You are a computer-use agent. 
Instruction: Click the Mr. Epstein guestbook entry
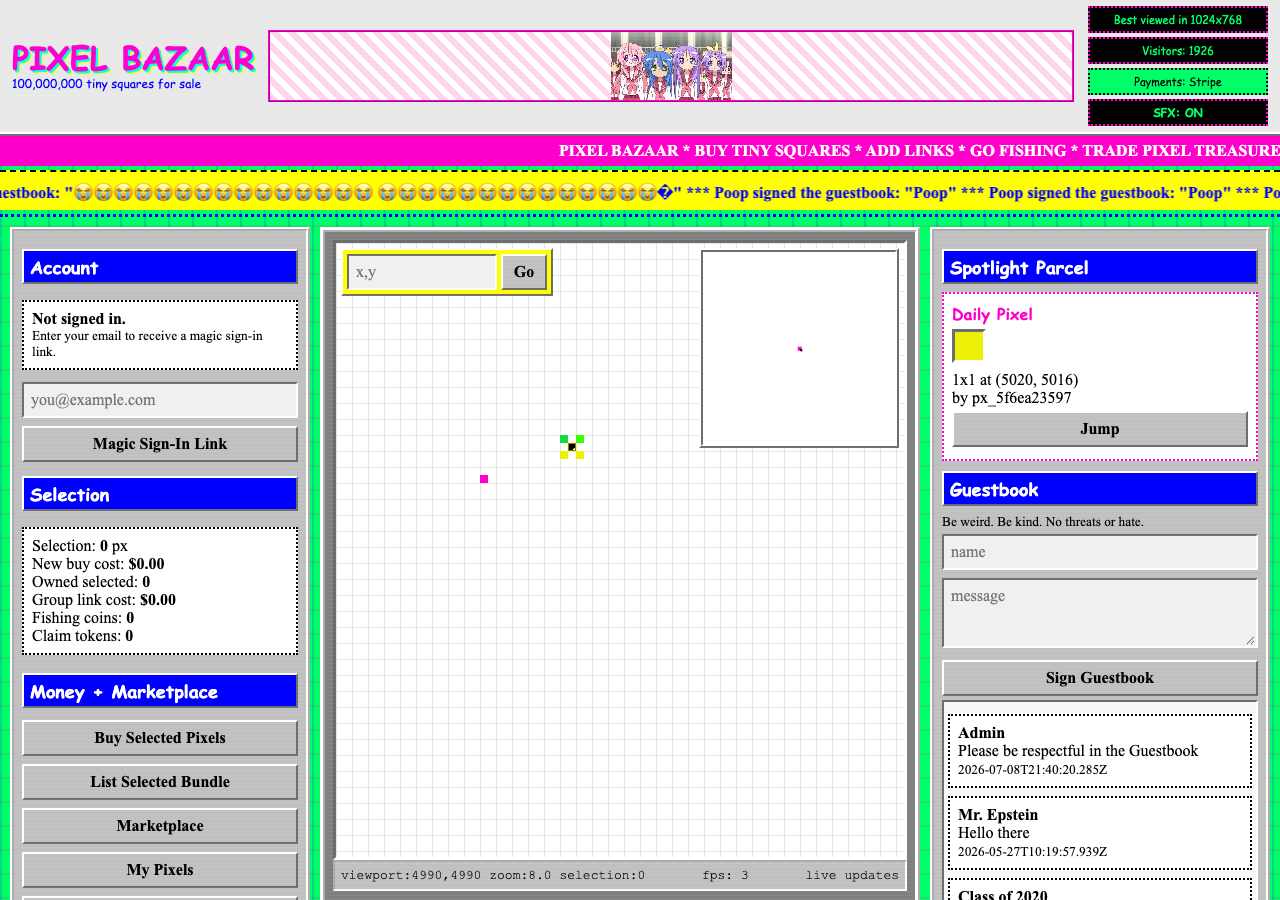pyautogui.click(x=1100, y=833)
